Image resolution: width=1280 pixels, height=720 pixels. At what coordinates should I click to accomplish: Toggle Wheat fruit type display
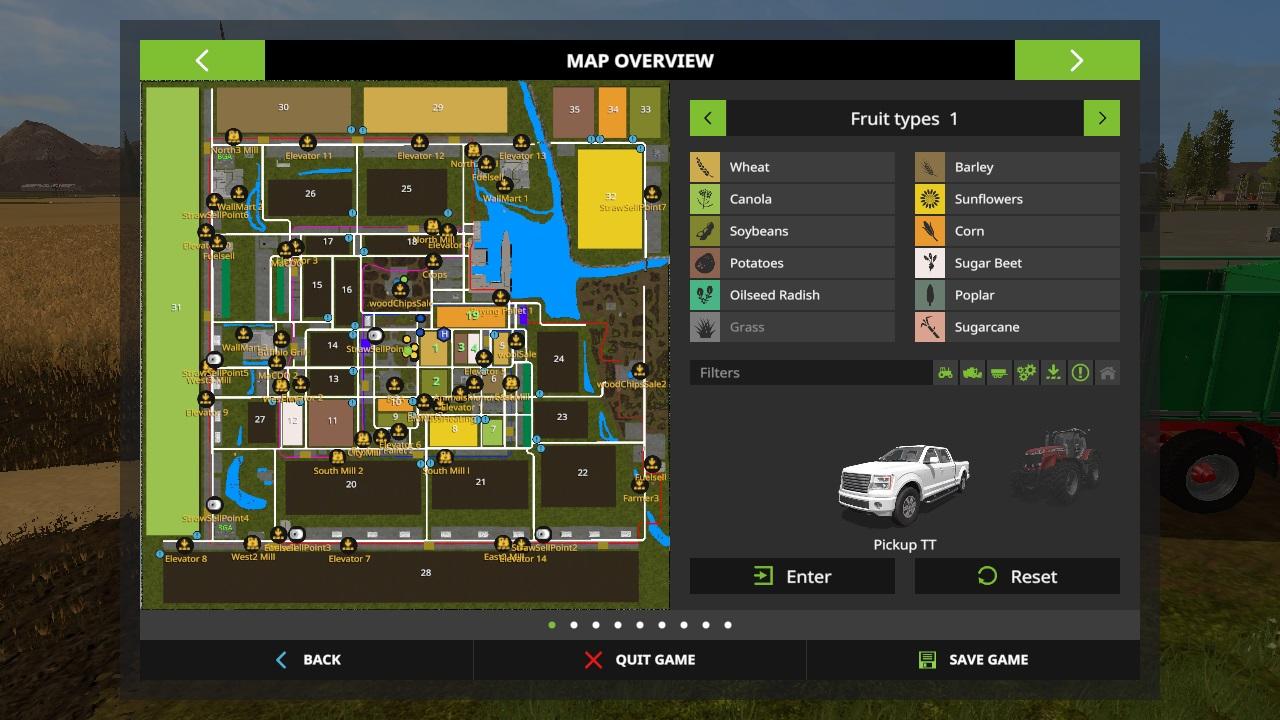click(x=792, y=167)
